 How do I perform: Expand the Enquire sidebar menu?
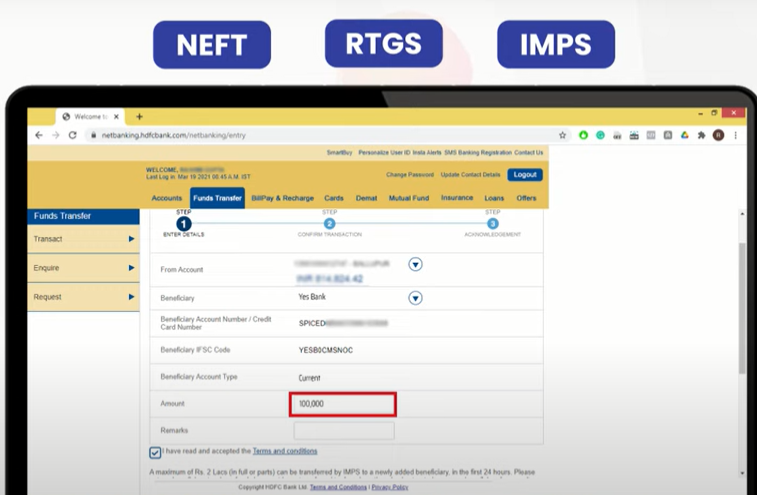pyautogui.click(x=84, y=268)
